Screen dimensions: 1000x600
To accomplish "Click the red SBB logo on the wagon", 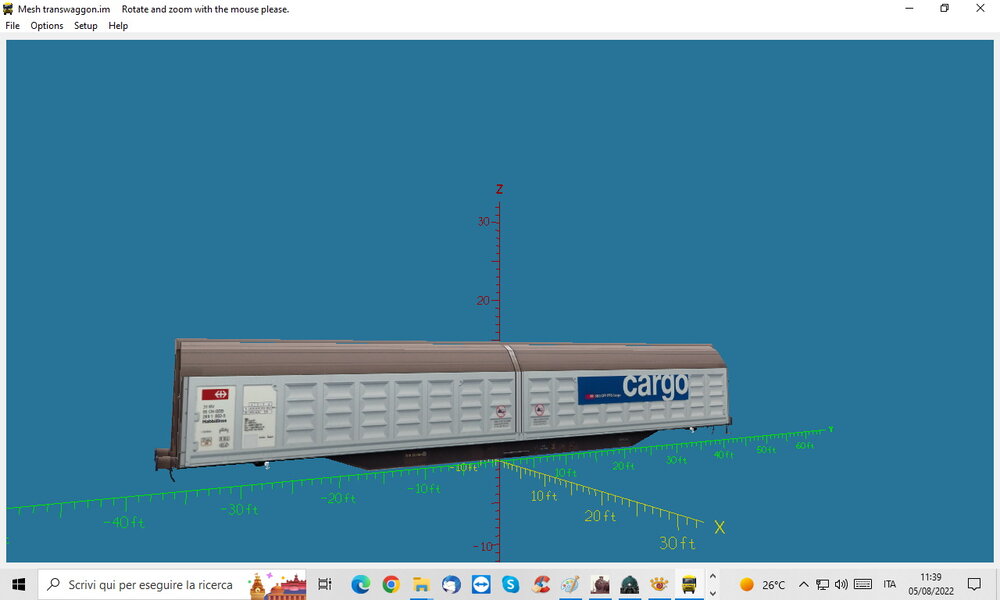I will (215, 394).
